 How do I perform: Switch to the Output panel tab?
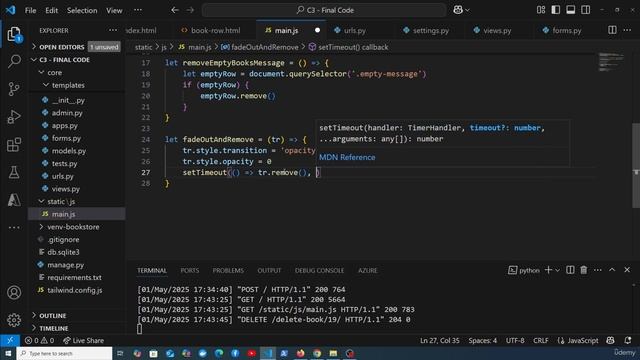[269, 270]
